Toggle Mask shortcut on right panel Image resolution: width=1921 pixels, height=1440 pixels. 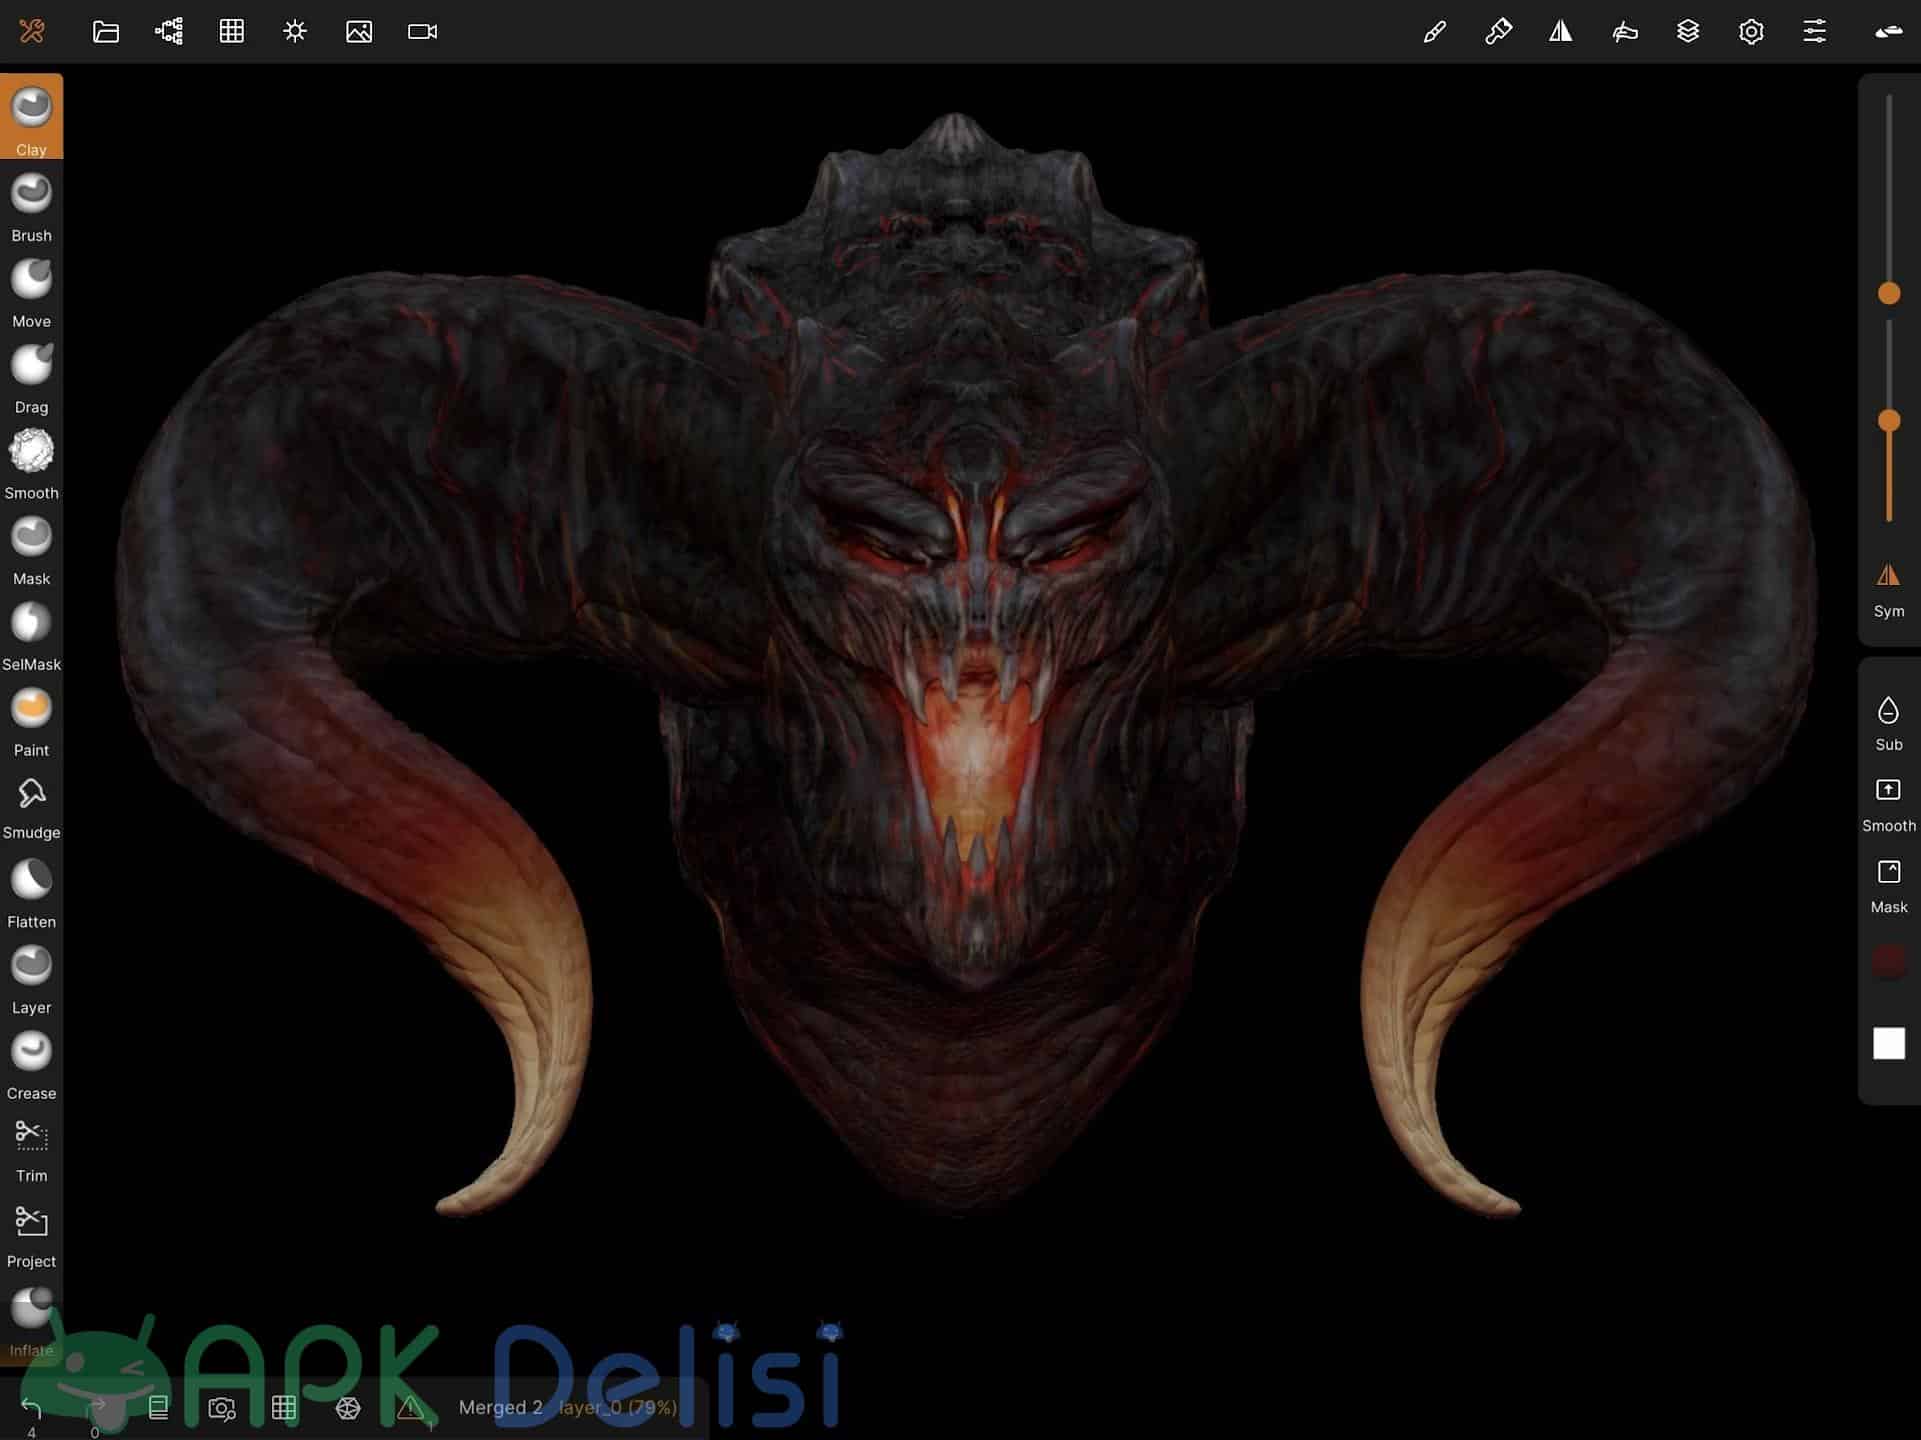coord(1889,886)
